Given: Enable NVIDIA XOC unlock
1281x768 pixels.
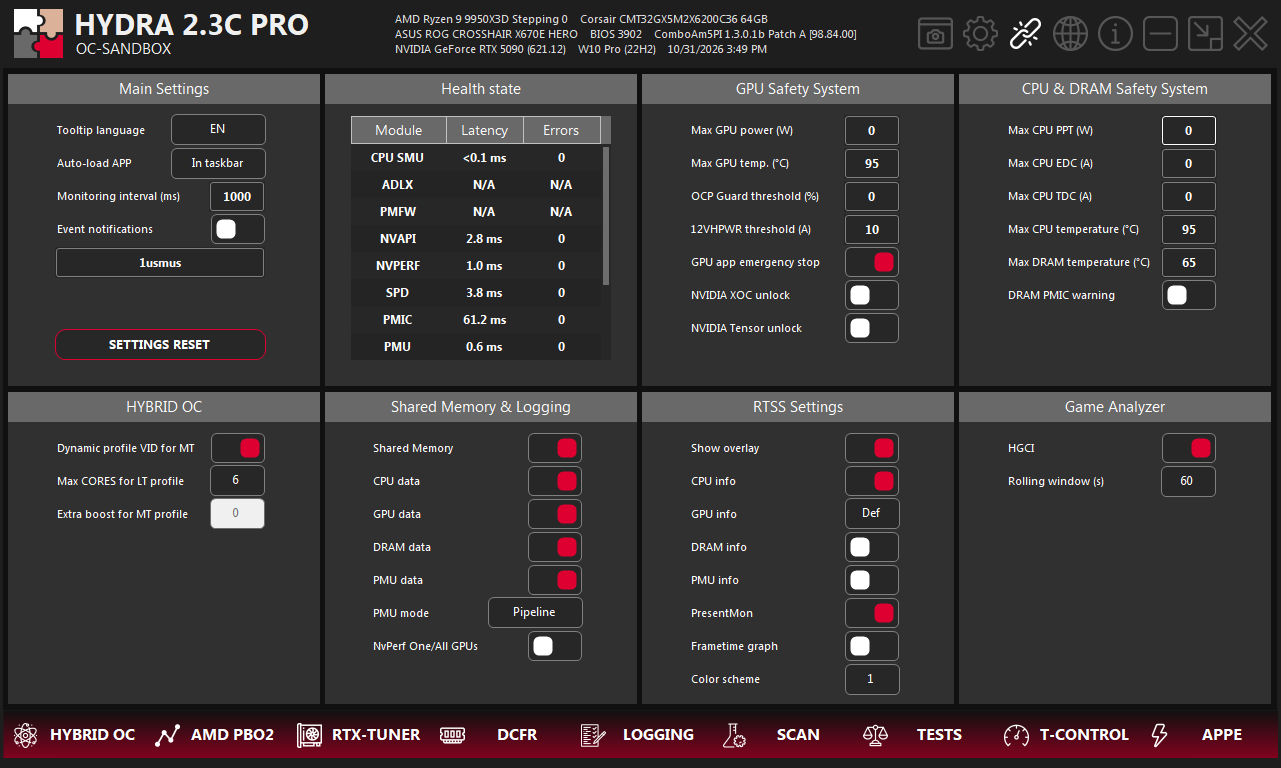Looking at the screenshot, I should pyautogui.click(x=872, y=295).
